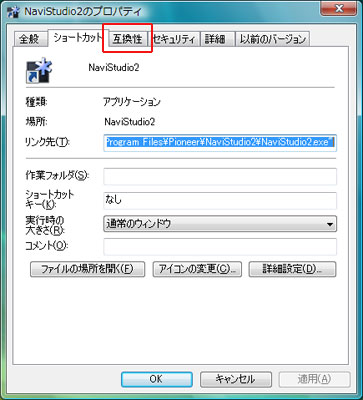This screenshot has height=400, width=363.
Task: Click the キャンセル button
Action: (235, 379)
